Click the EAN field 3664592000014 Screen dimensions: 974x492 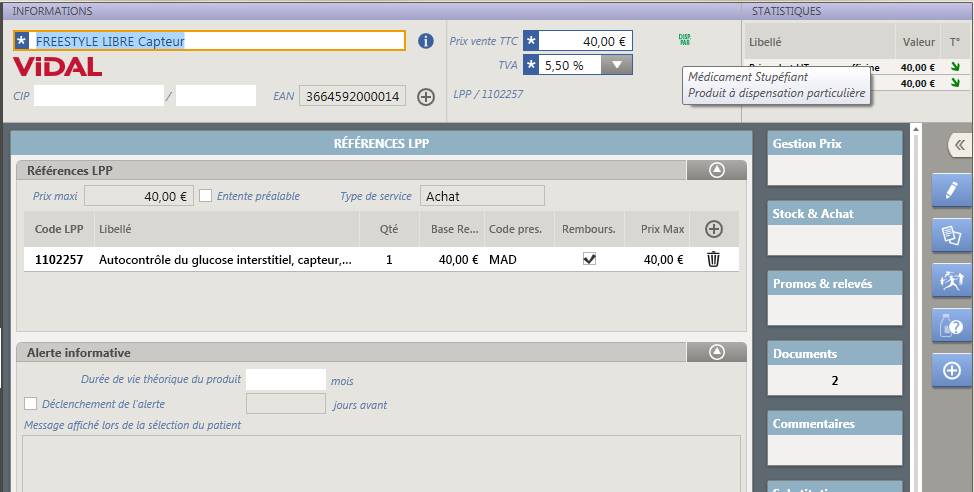pos(352,96)
